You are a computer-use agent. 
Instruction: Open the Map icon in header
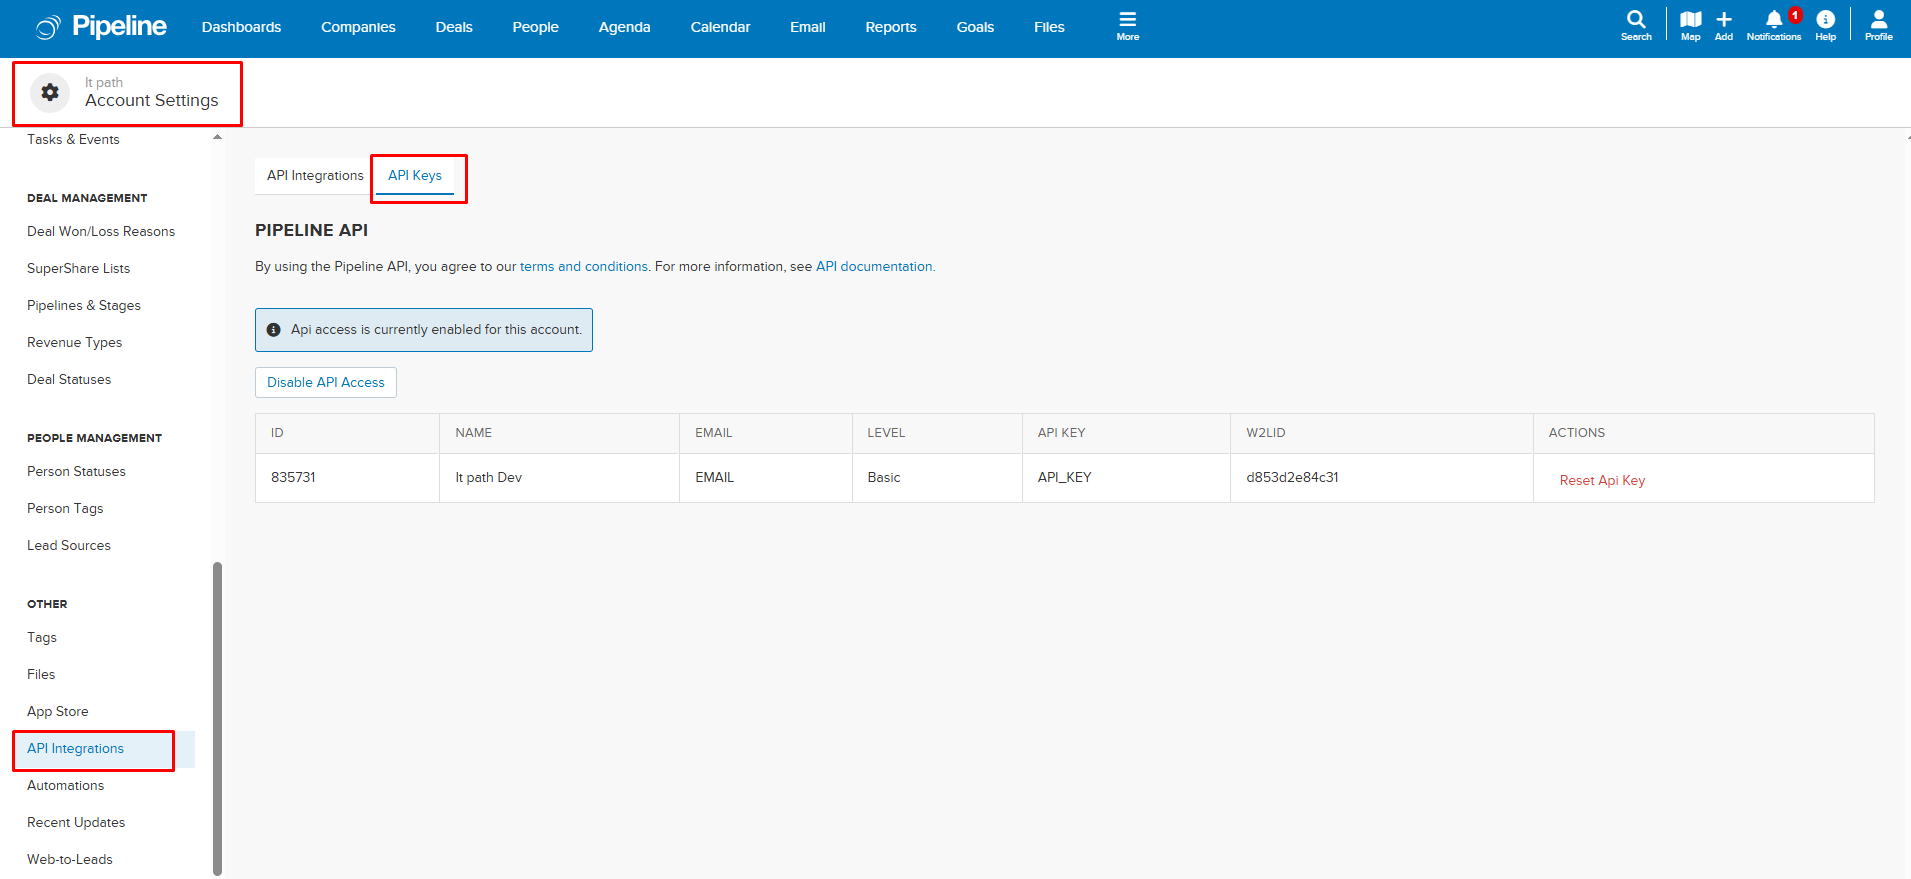point(1690,20)
